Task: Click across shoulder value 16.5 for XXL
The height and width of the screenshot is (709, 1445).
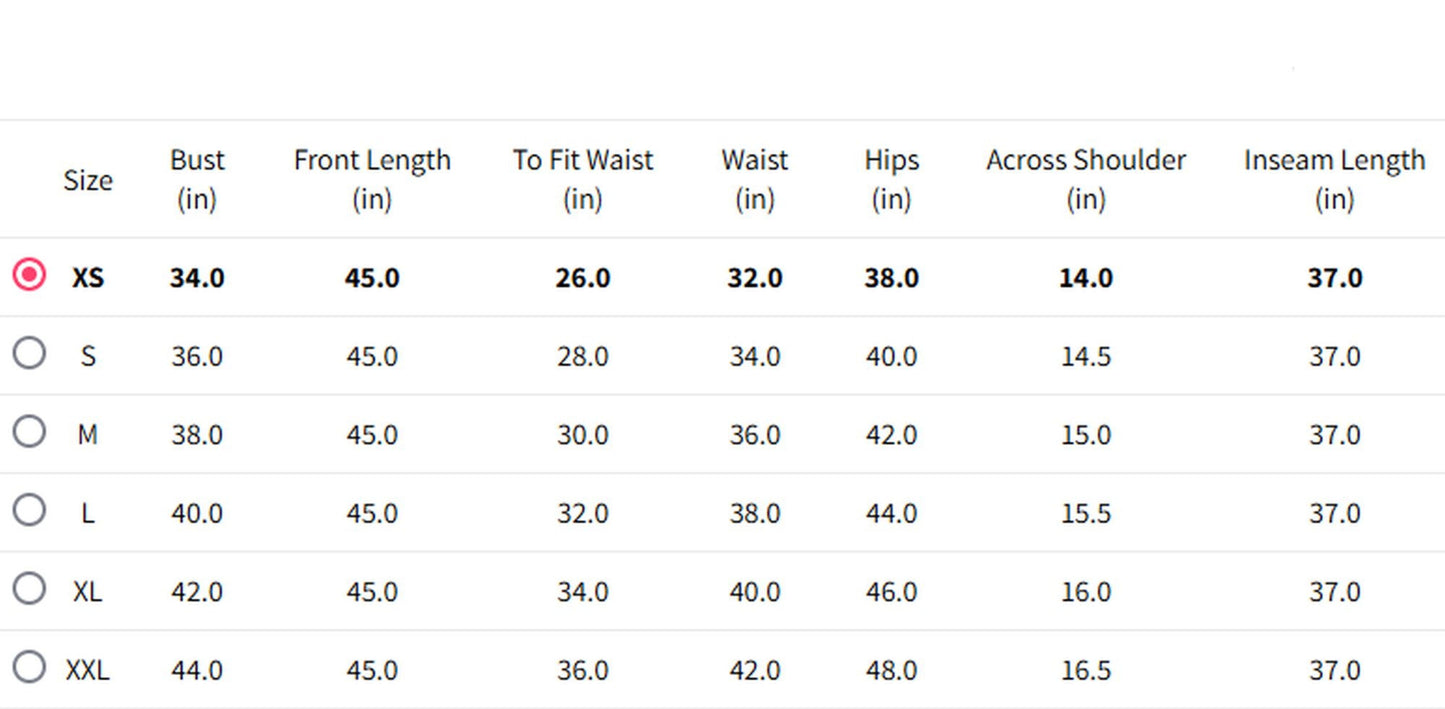Action: coord(1086,670)
